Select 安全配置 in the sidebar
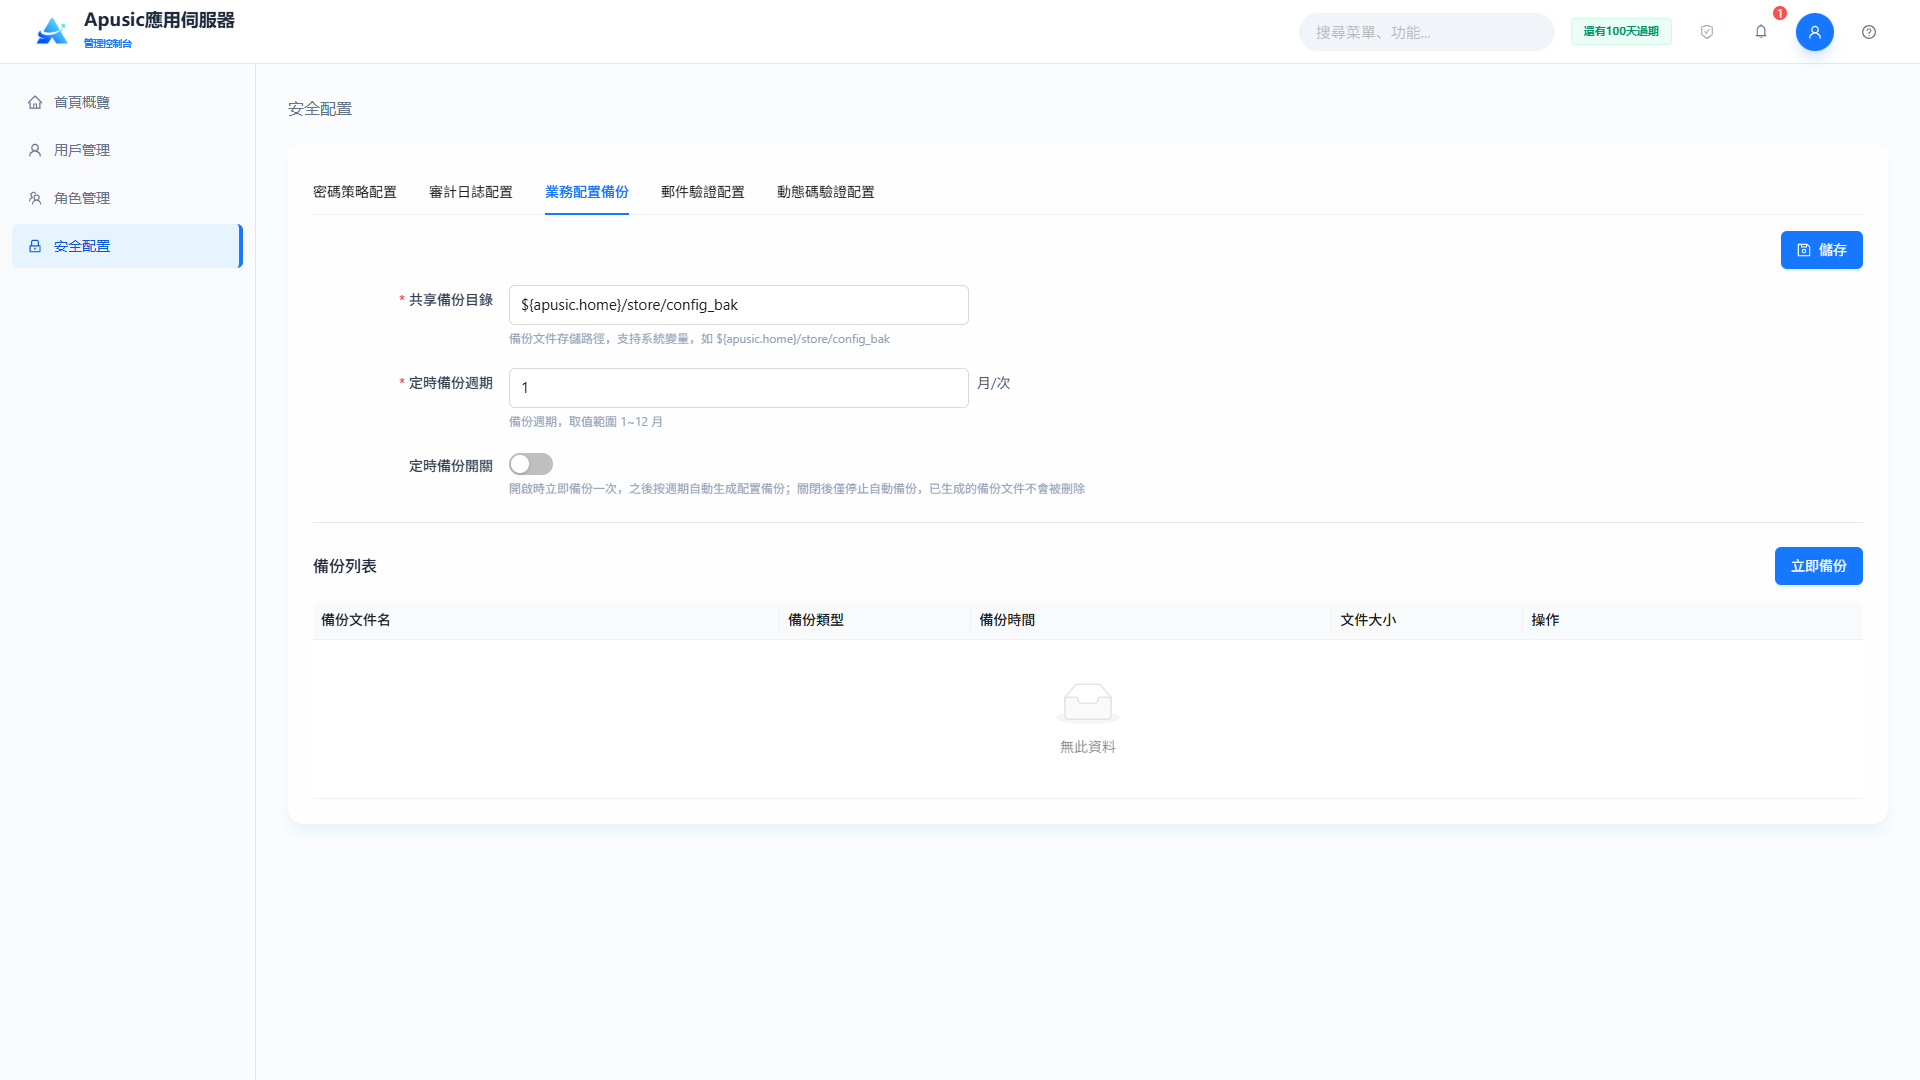Viewport: 1920px width, 1080px height. pyautogui.click(x=127, y=246)
